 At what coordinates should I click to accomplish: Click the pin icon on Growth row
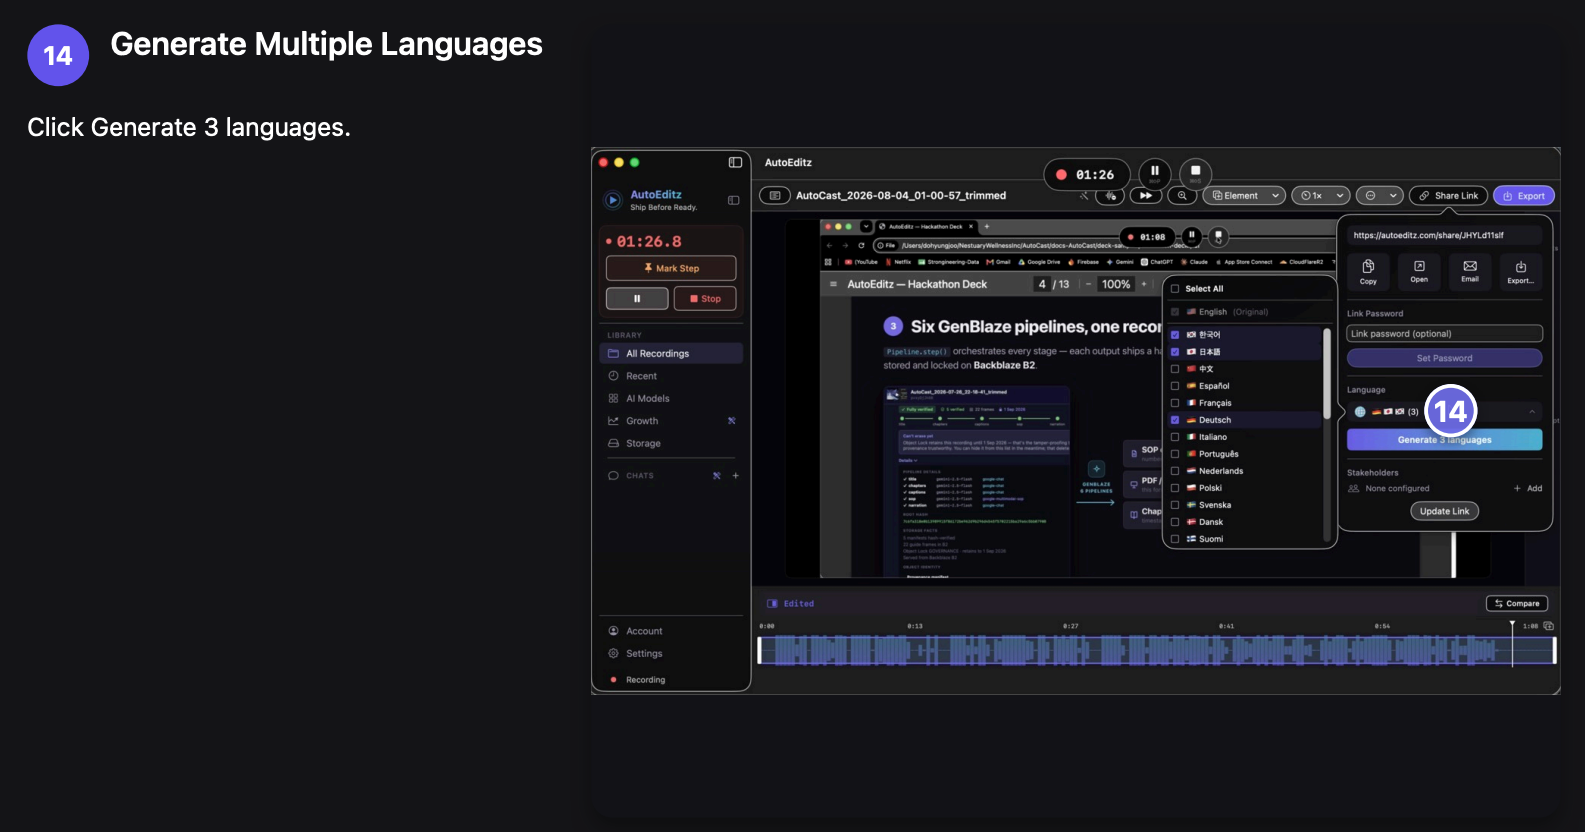pyautogui.click(x=732, y=421)
